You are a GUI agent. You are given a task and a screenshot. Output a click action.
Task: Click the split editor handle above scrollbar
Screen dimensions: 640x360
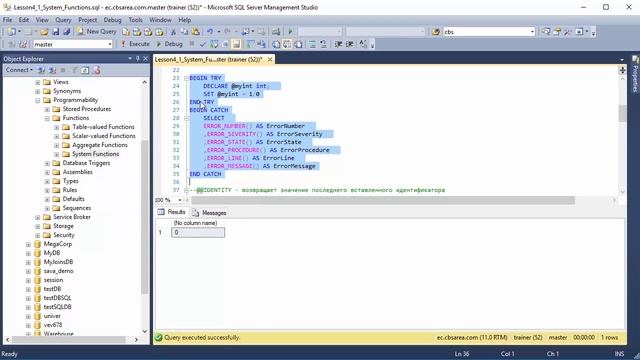coord(622,70)
